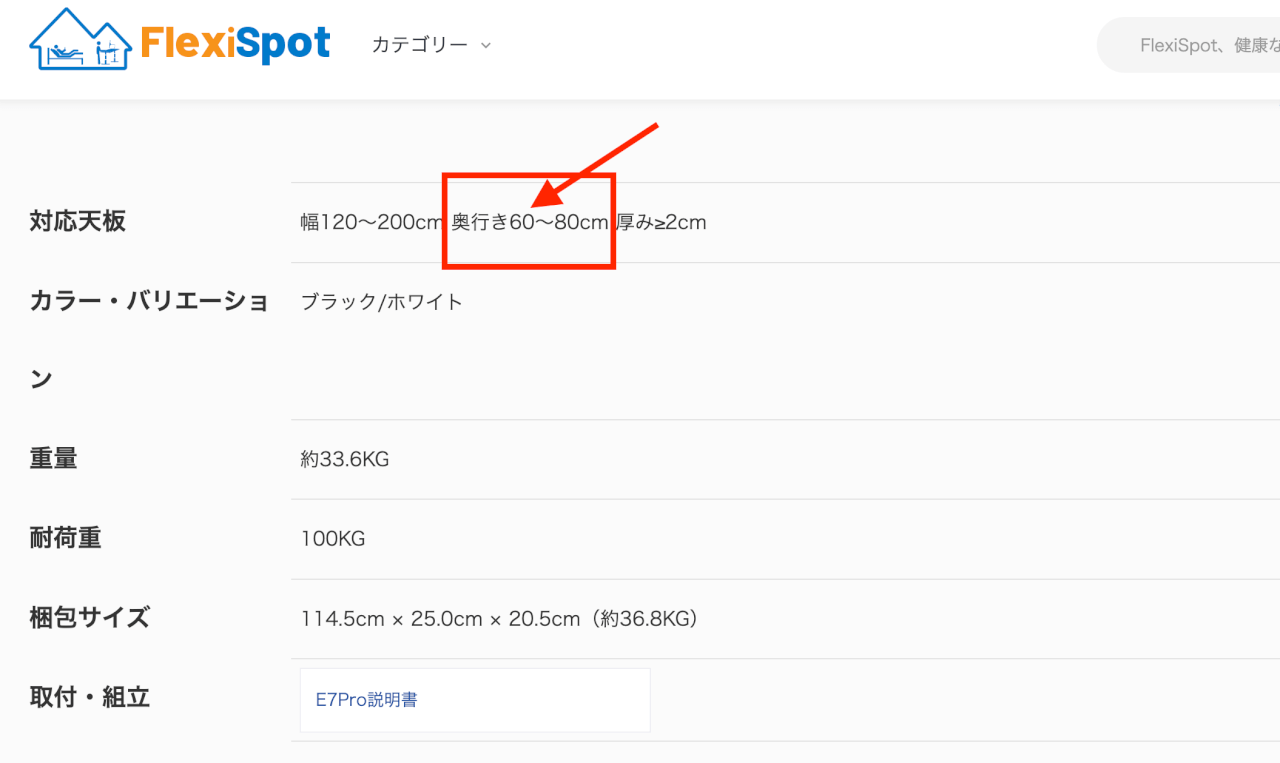Viewport: 1280px width, 763px height.
Task: Click the 対応天板 row label
Action: pyautogui.click(x=78, y=221)
